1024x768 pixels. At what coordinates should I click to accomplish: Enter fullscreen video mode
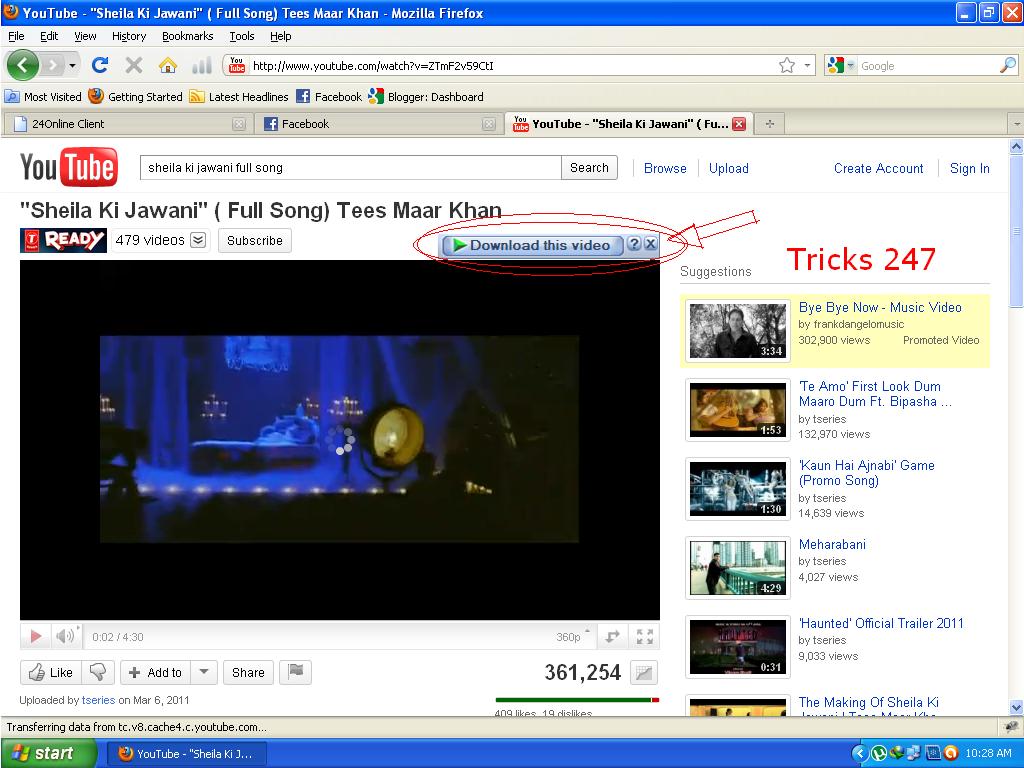coord(645,637)
